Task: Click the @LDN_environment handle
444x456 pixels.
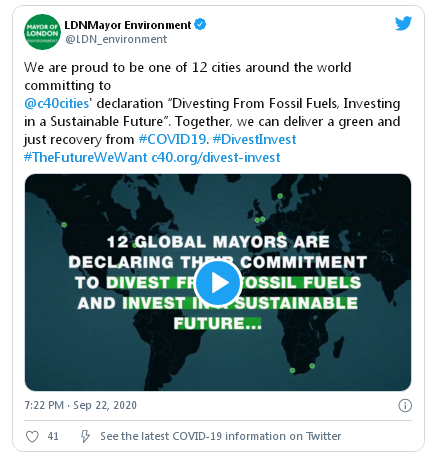Action: click(x=116, y=39)
